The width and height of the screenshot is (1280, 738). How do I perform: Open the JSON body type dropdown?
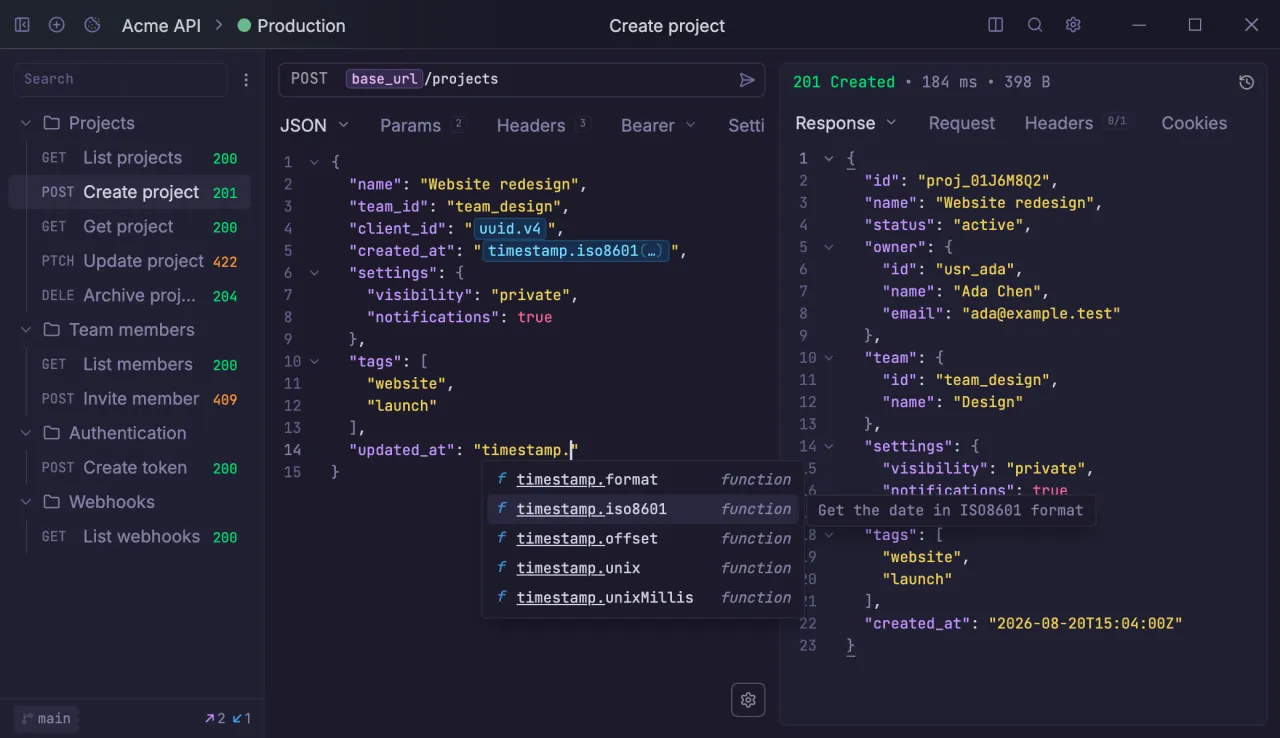(314, 125)
